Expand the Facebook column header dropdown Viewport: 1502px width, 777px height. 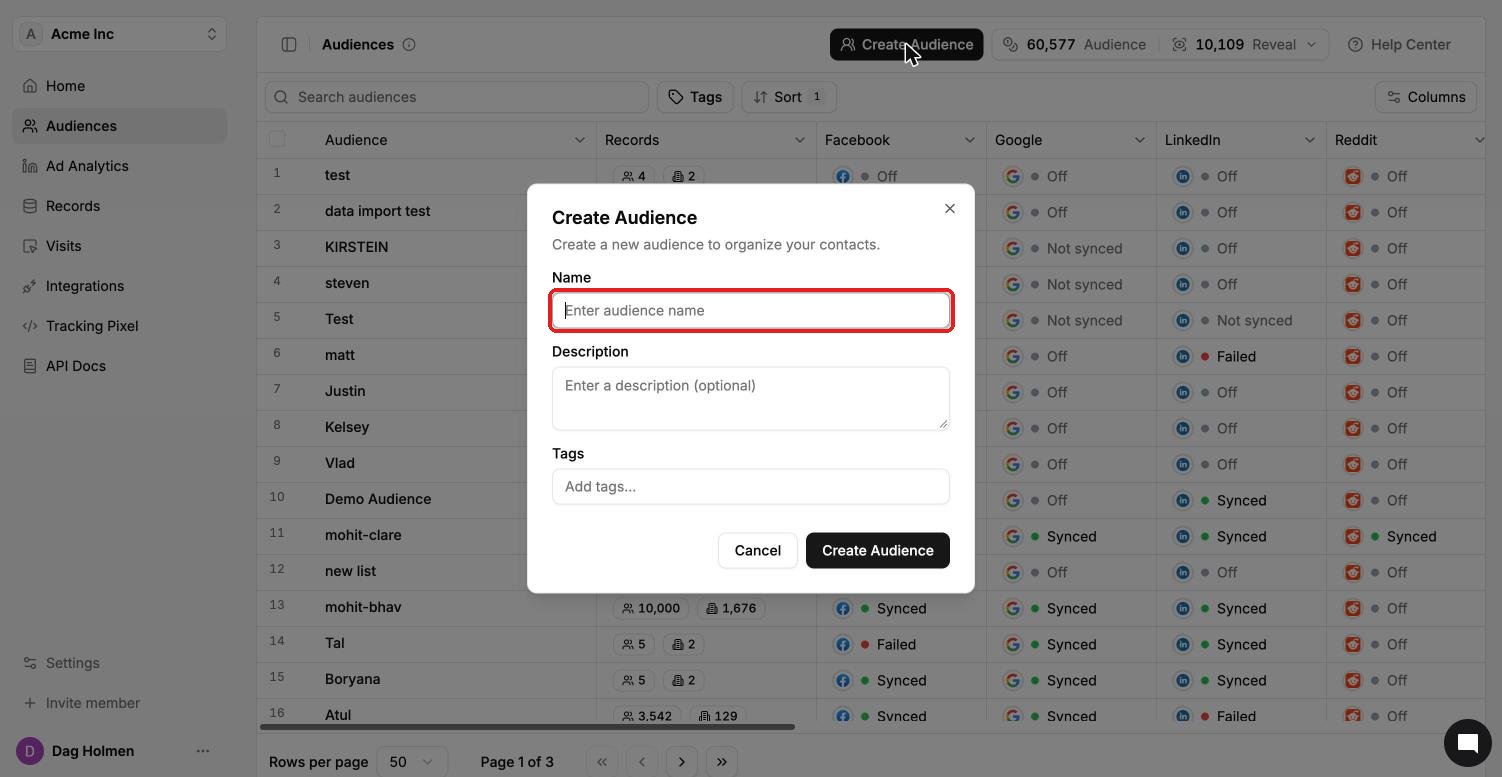[970, 140]
